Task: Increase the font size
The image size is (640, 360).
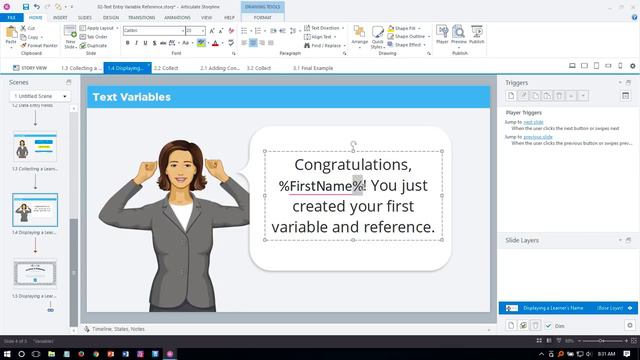Action: tap(212, 31)
